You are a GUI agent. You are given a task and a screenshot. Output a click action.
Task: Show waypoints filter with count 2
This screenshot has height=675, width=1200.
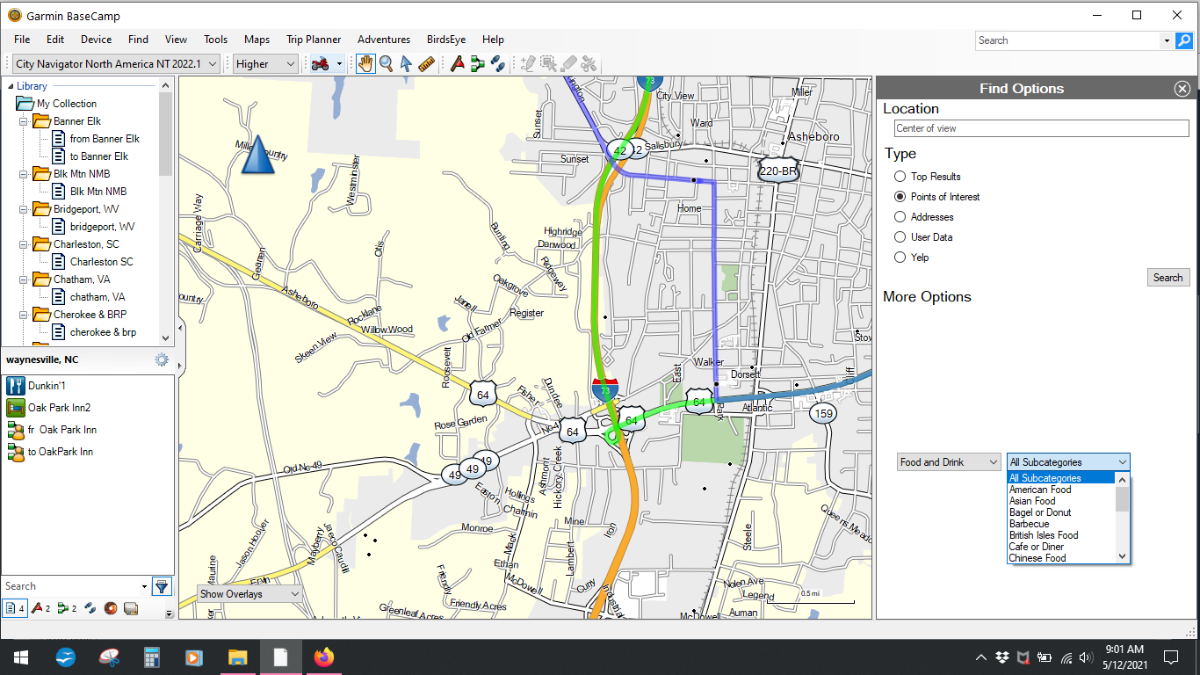click(40, 607)
